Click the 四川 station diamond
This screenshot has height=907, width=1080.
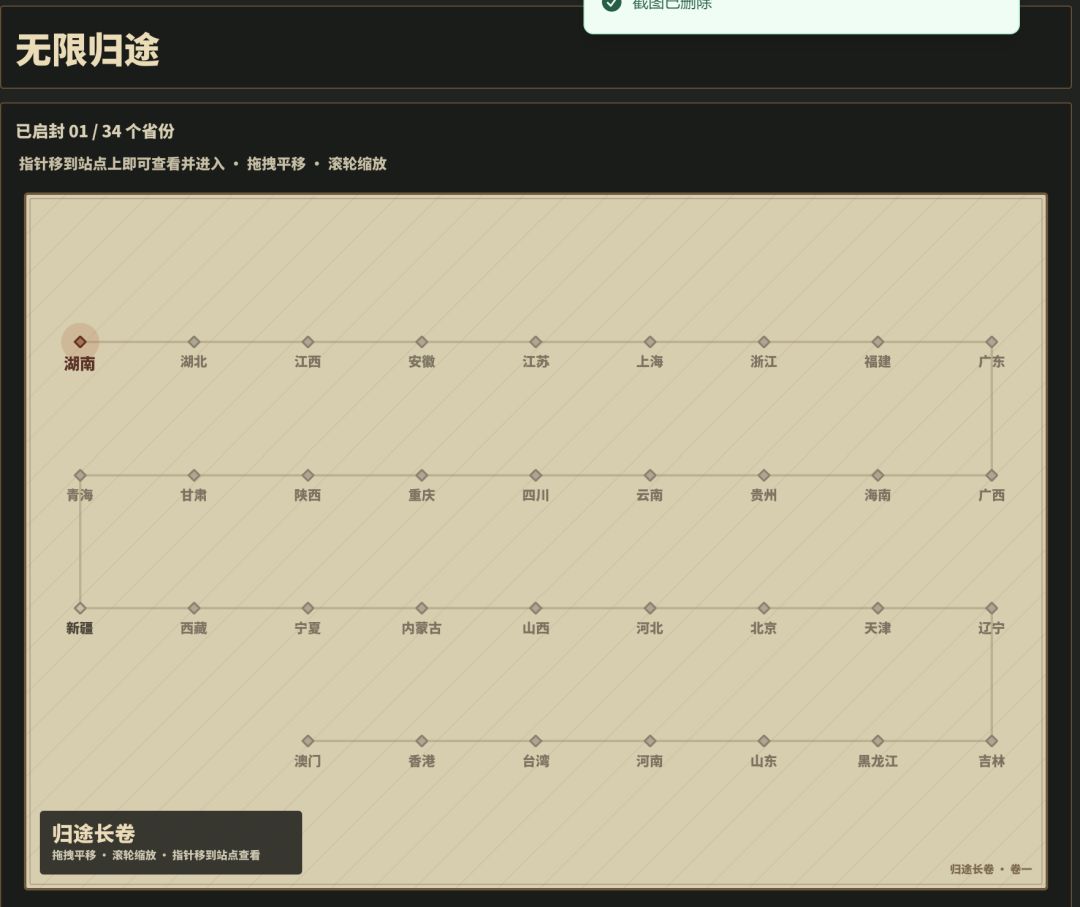[536, 475]
